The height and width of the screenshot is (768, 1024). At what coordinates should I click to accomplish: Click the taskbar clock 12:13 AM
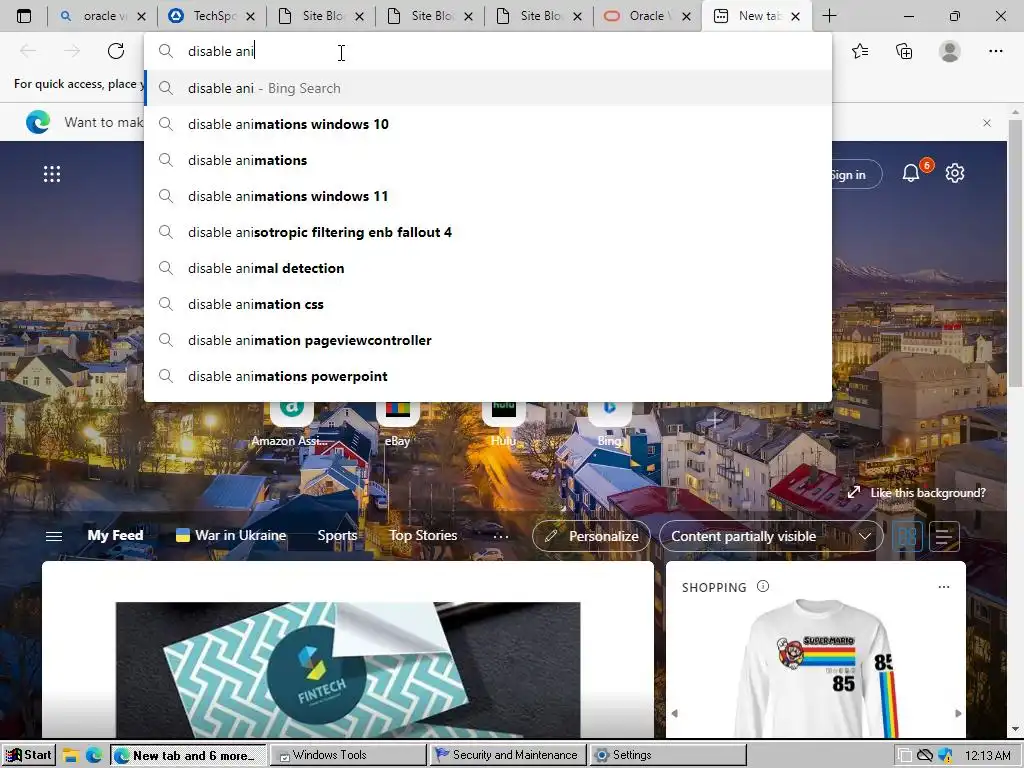(x=987, y=756)
